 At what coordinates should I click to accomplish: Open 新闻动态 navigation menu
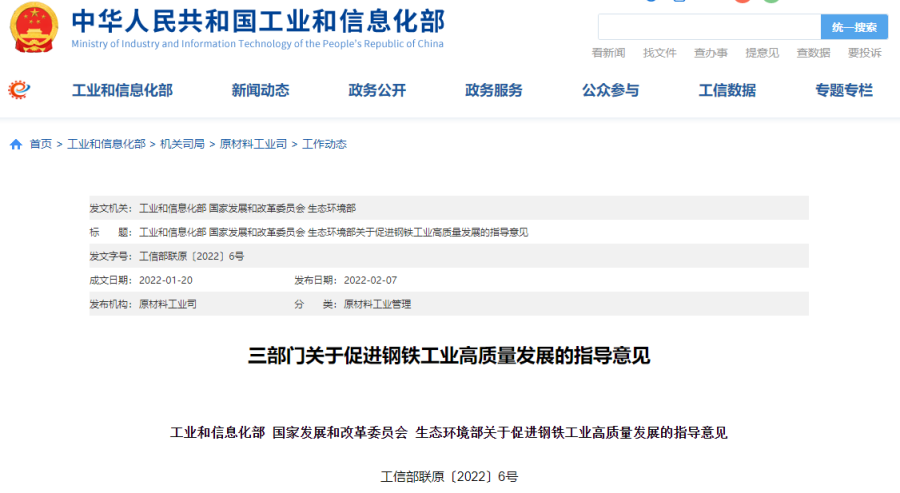click(x=260, y=90)
